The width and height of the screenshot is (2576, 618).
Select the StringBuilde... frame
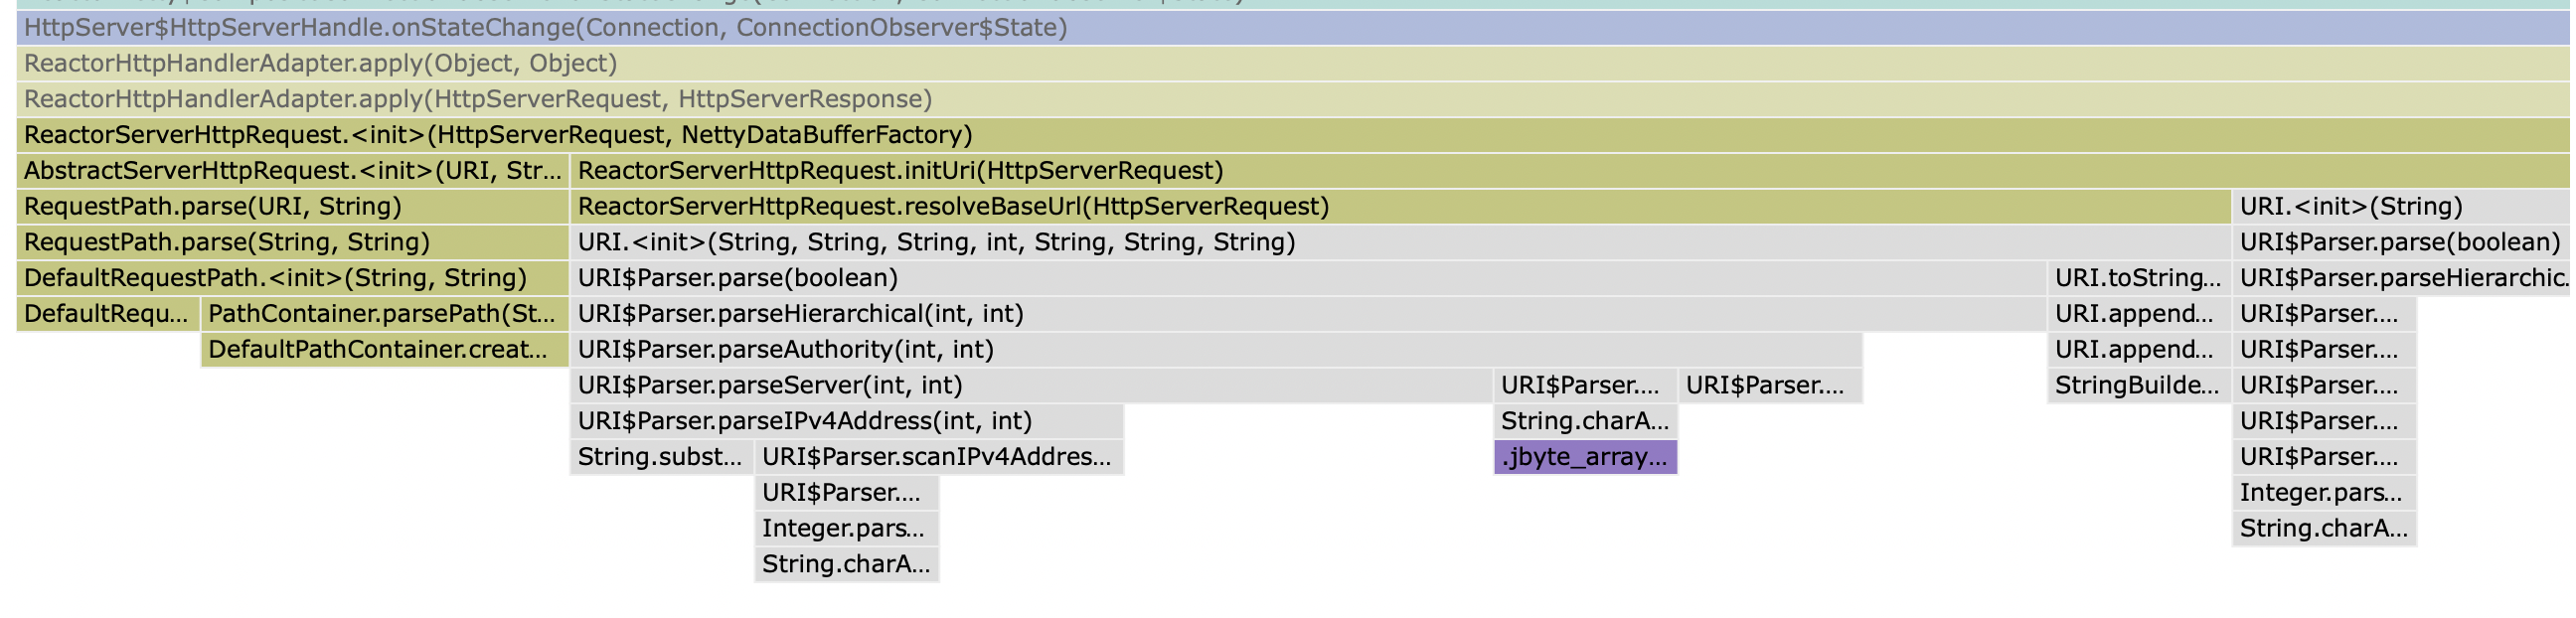2140,386
